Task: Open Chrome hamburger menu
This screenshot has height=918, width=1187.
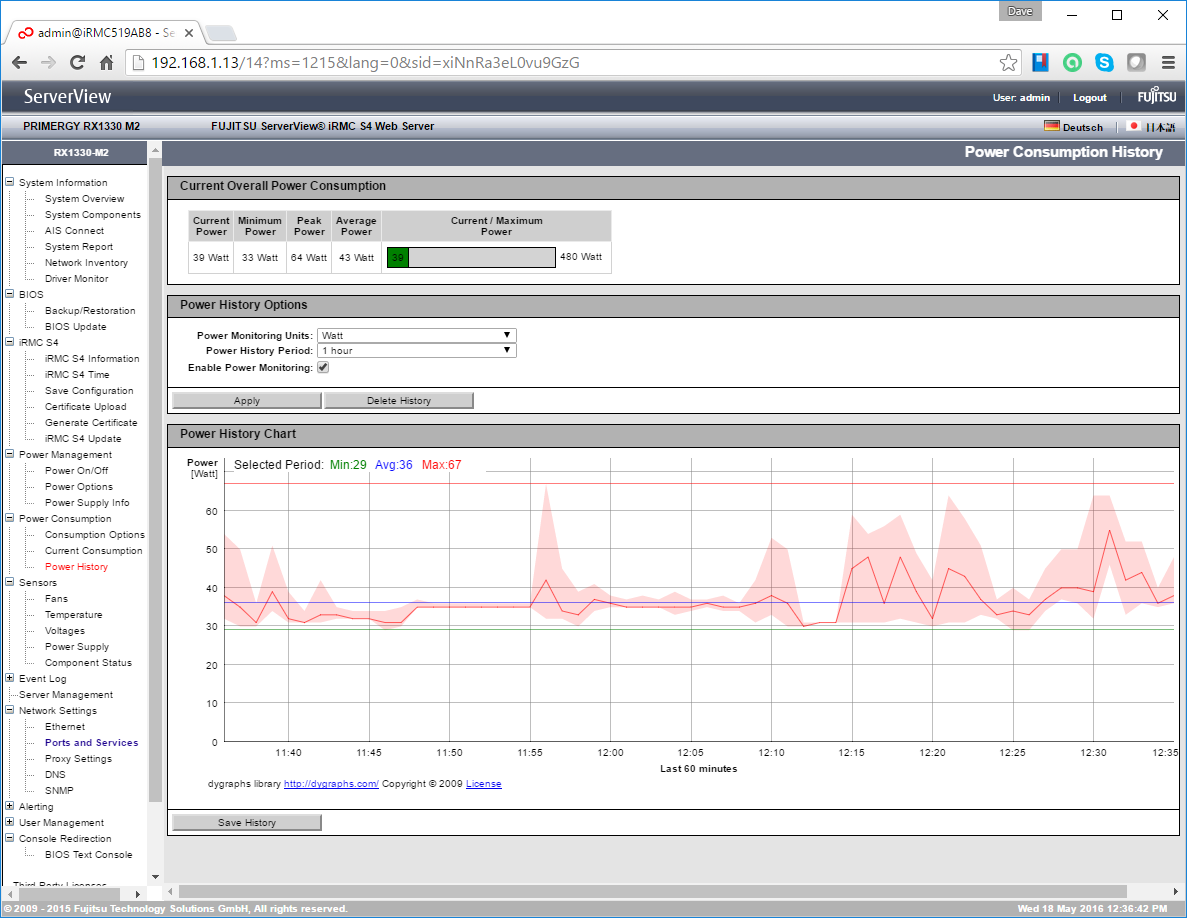Action: click(1167, 63)
